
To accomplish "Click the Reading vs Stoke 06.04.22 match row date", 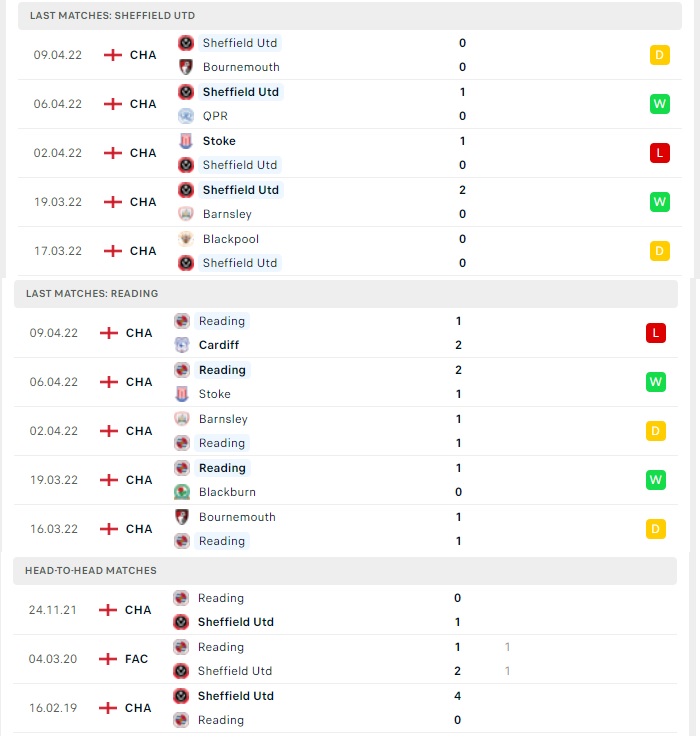I will pyautogui.click(x=54, y=382).
